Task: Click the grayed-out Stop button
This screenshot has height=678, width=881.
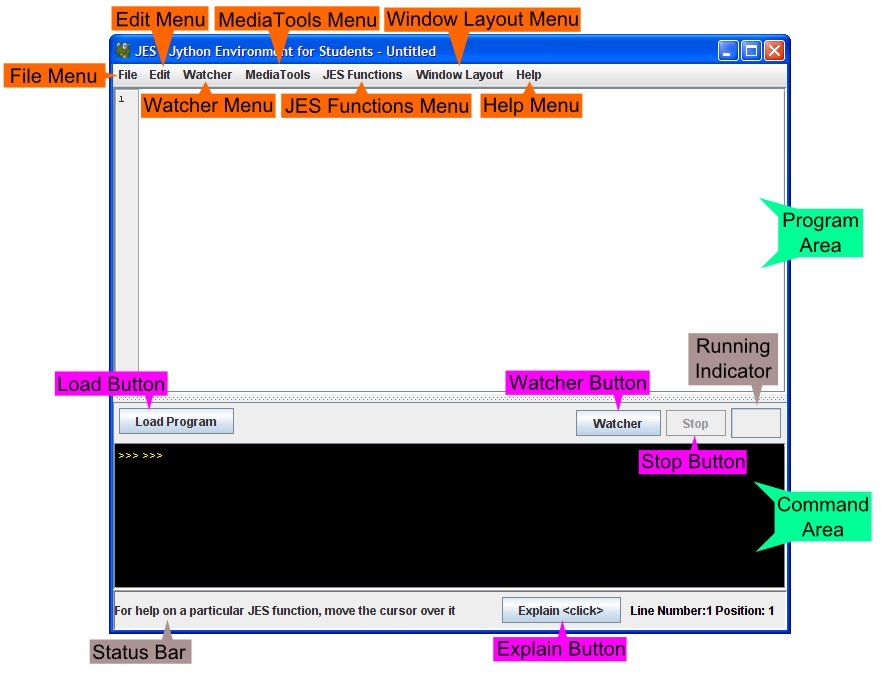Action: pos(695,423)
